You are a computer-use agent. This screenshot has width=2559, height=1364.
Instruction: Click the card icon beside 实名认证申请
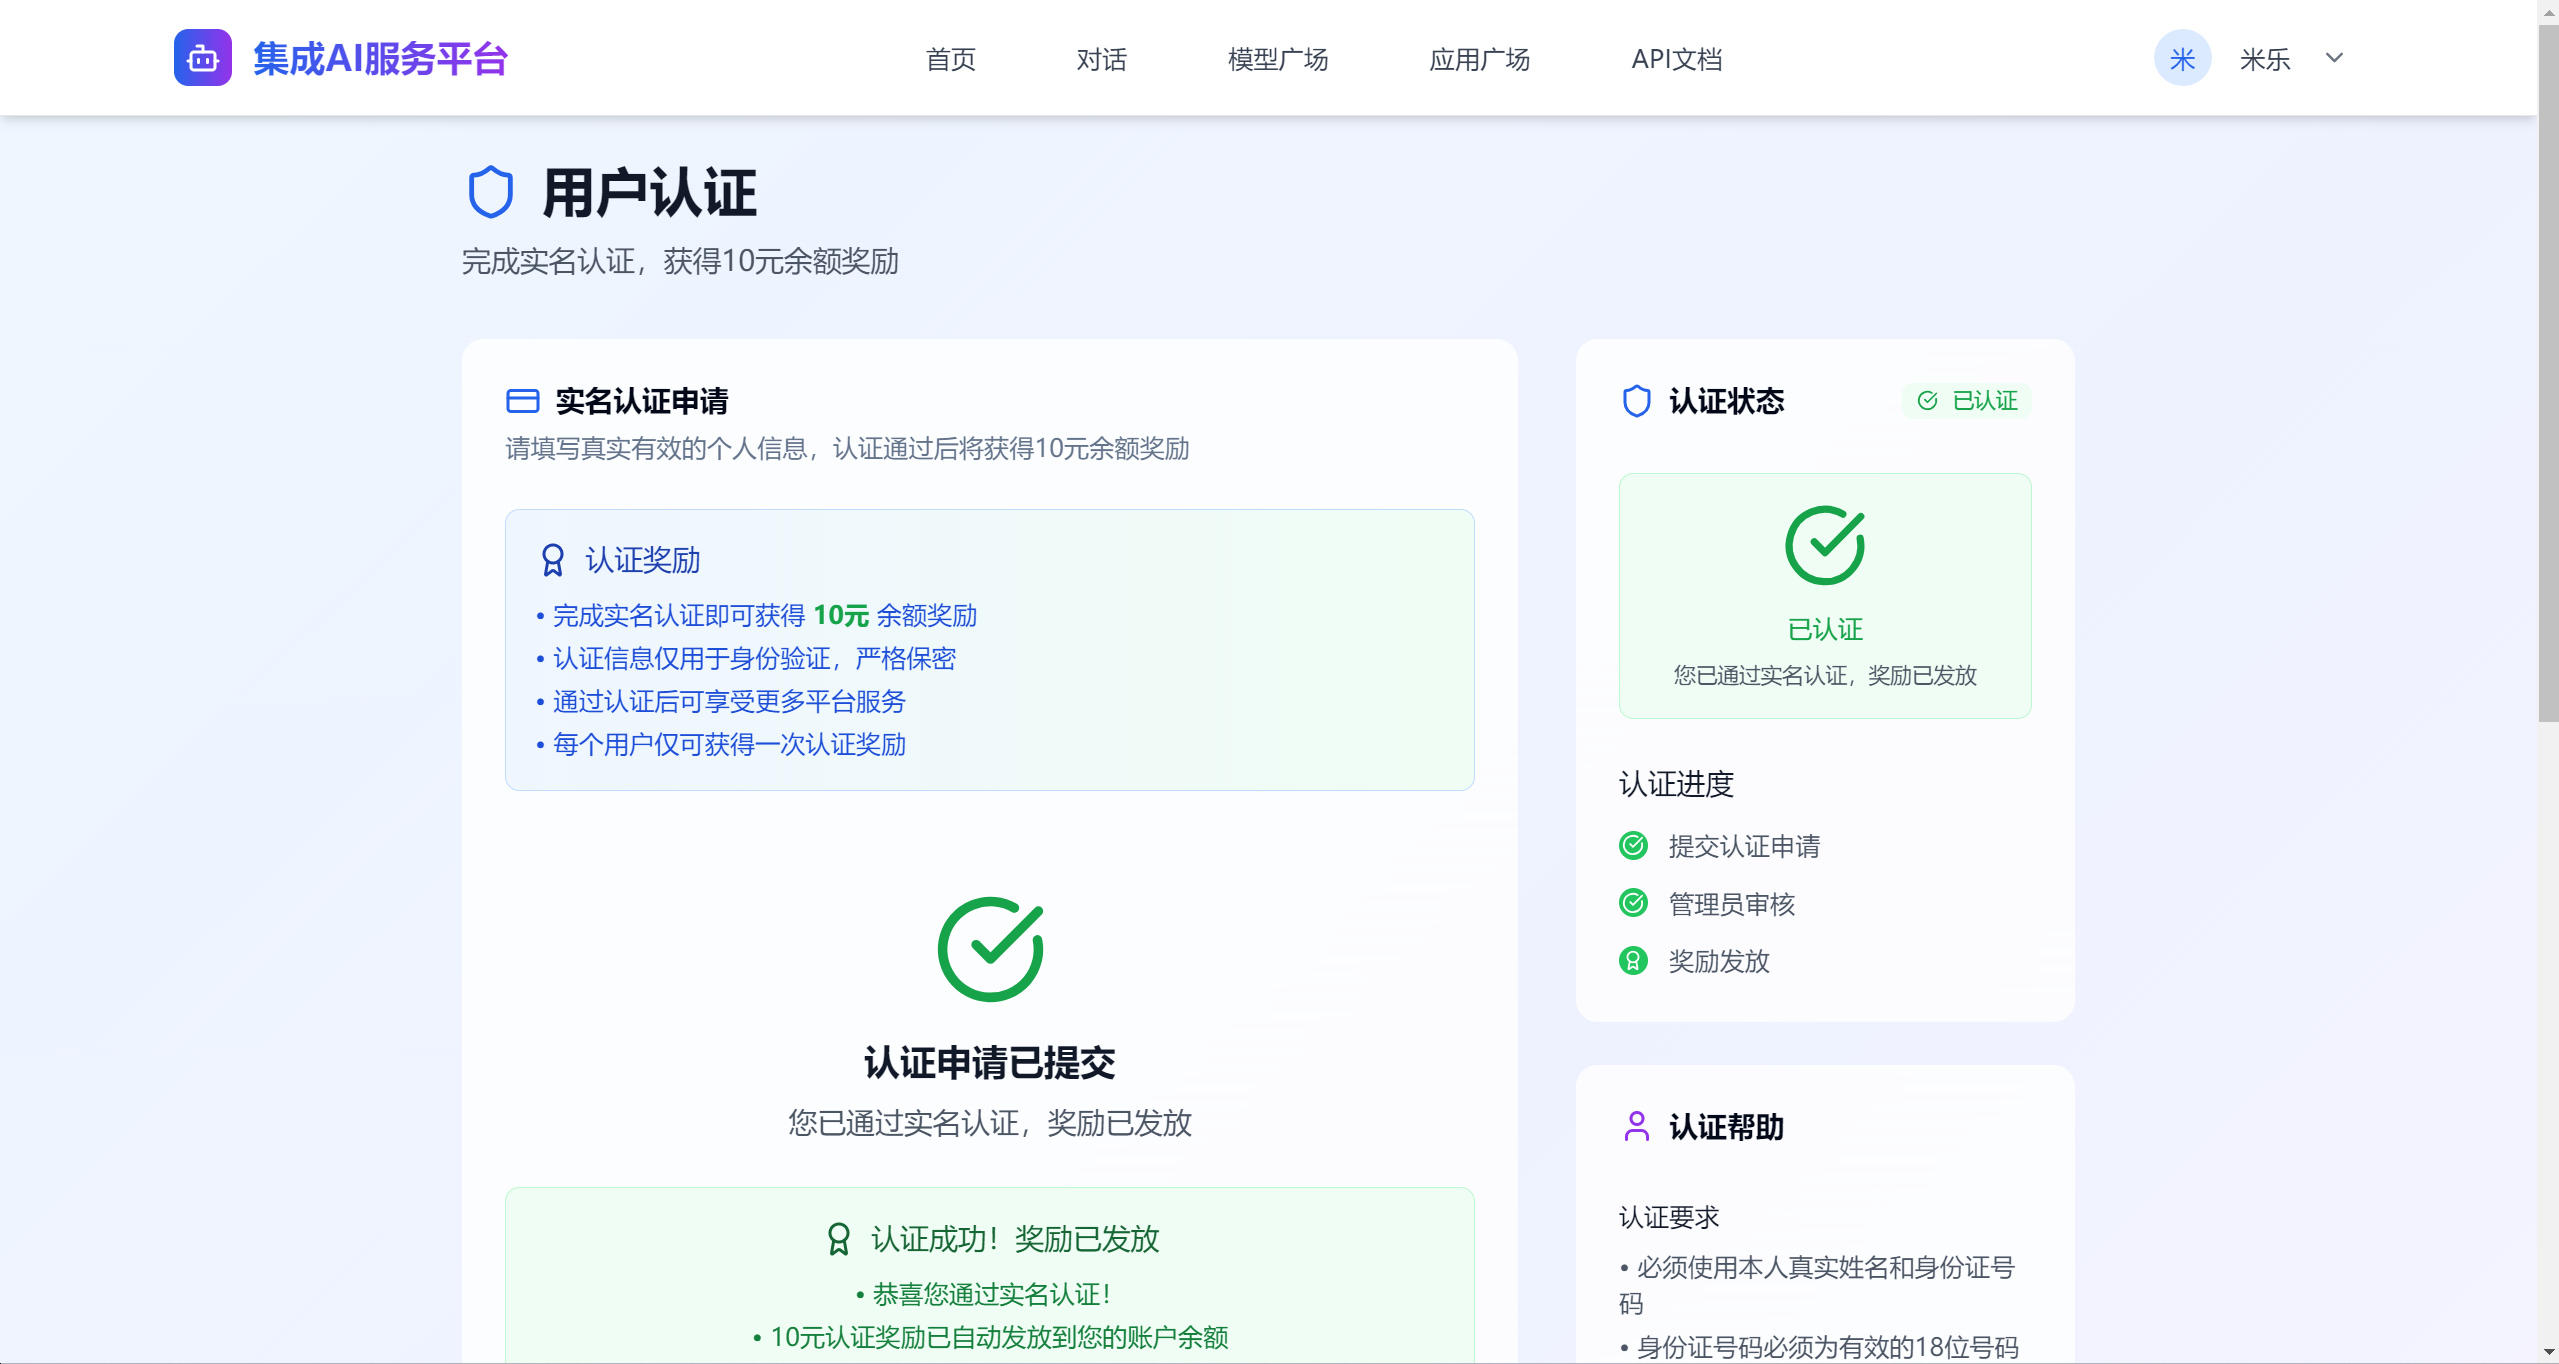(523, 401)
